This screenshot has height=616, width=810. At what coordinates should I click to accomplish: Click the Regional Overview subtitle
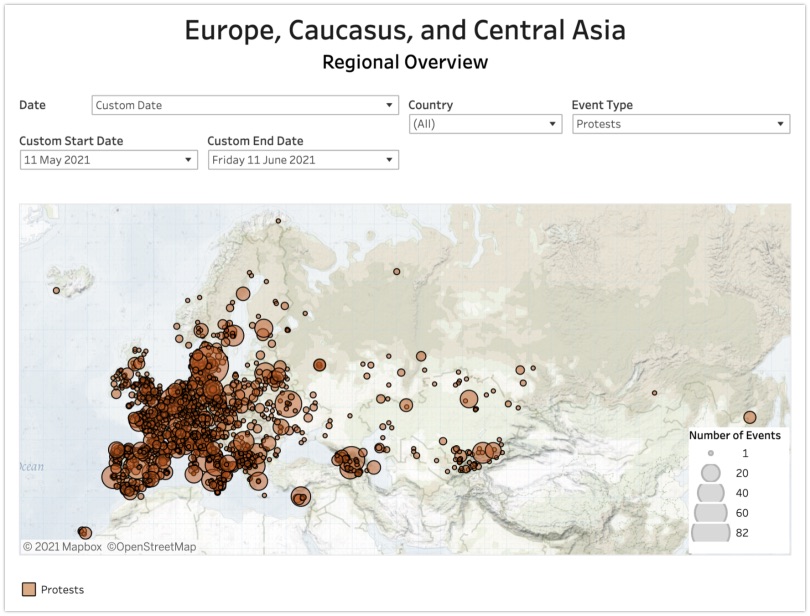405,63
